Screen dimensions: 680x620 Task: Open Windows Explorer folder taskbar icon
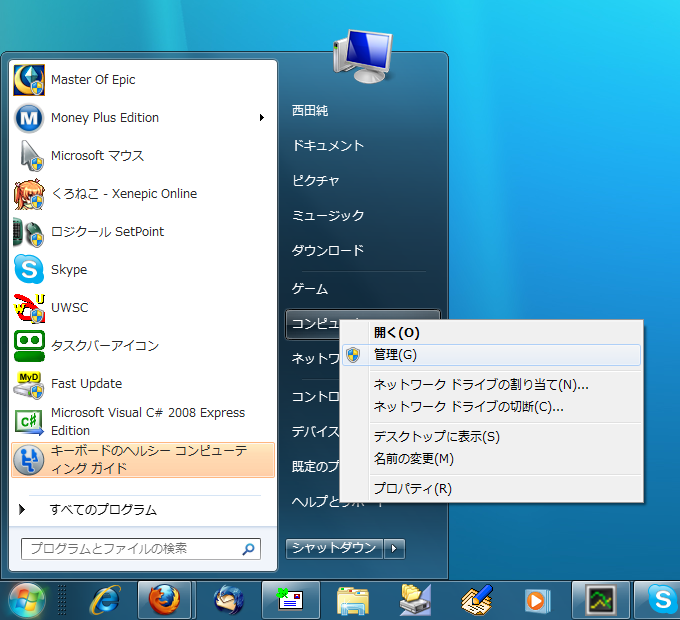[x=353, y=601]
